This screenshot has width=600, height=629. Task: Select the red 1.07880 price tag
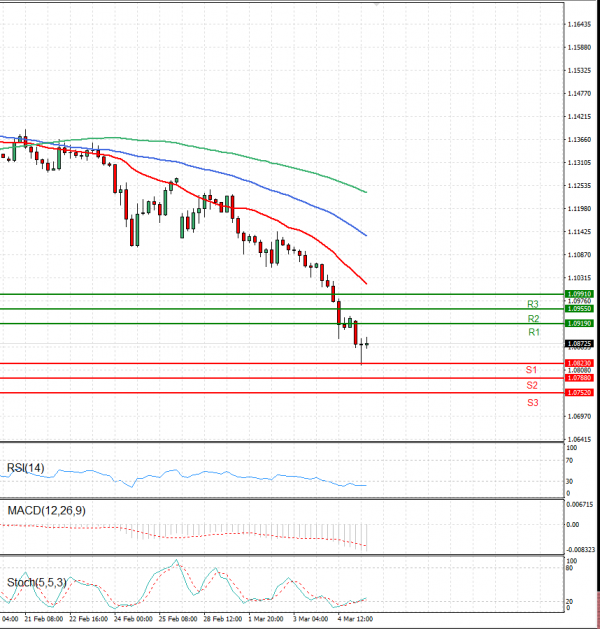click(x=579, y=378)
